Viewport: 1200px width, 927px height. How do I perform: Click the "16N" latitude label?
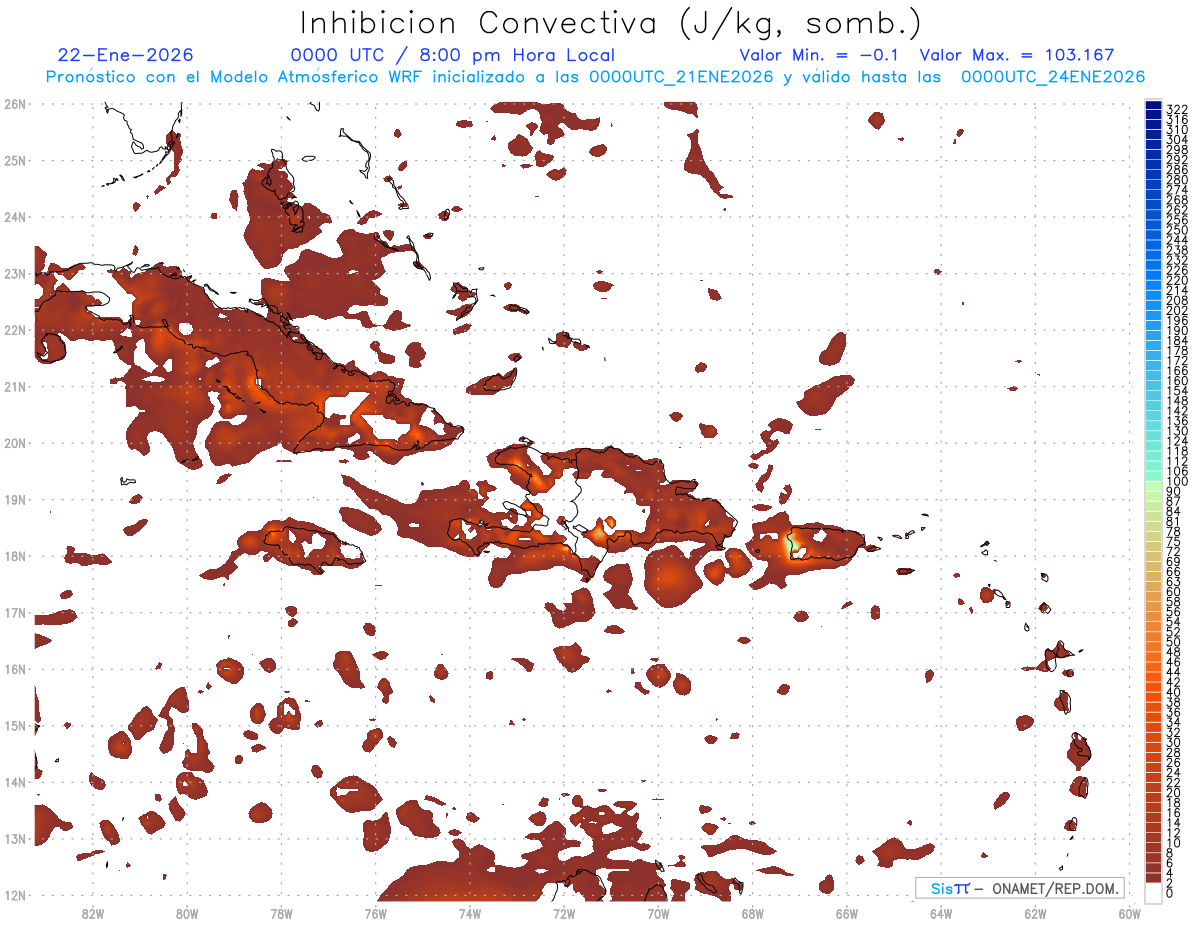point(15,669)
